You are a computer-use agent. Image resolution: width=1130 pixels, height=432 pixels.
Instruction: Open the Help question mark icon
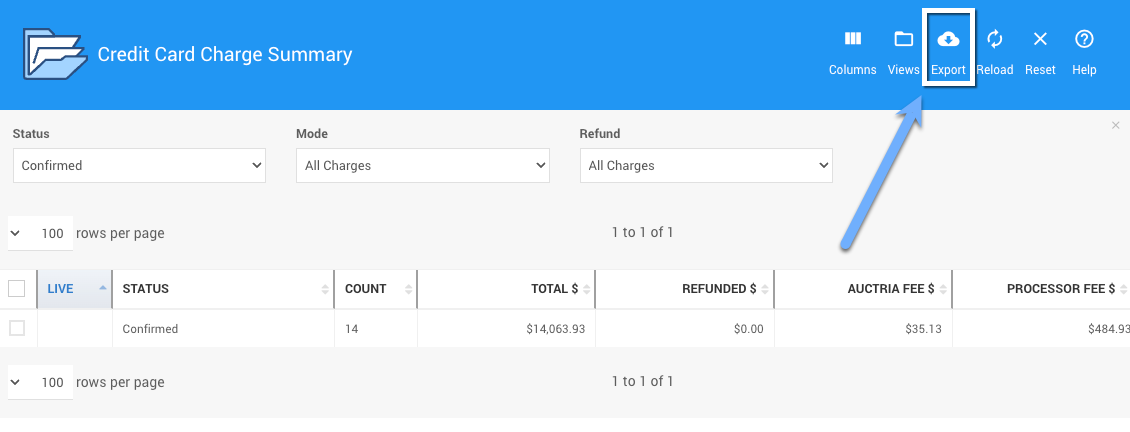[x=1084, y=40]
